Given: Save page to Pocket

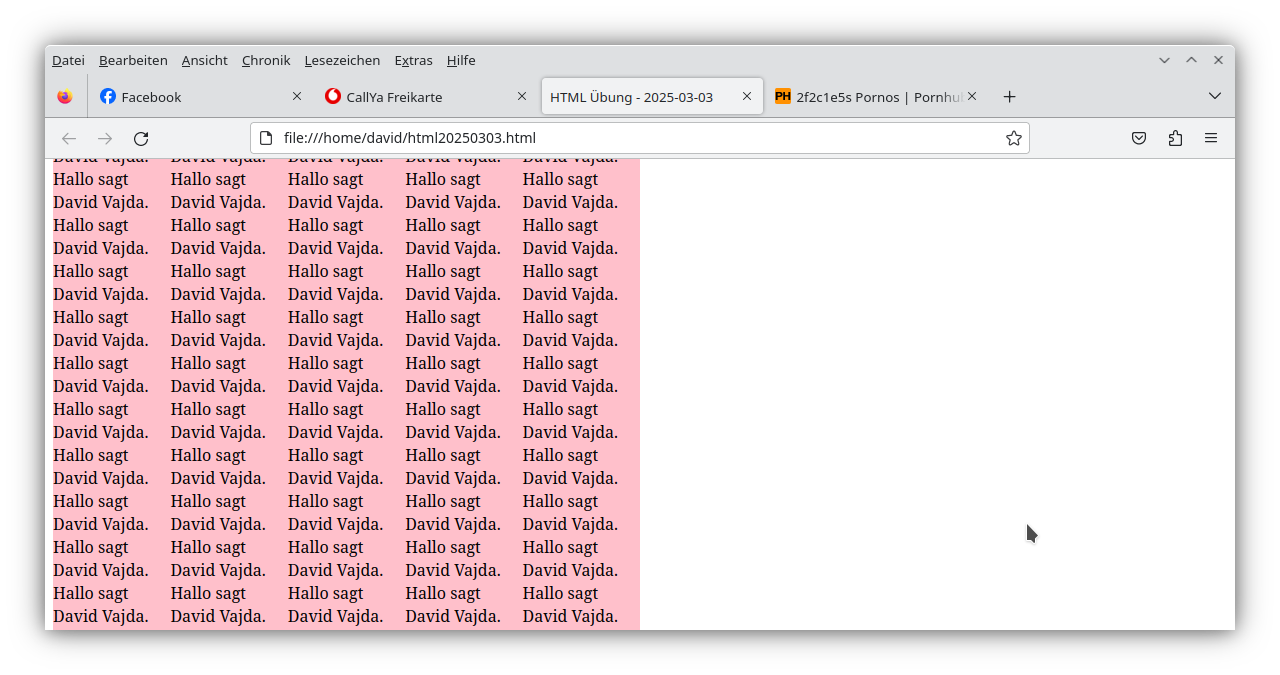Looking at the screenshot, I should click(x=1139, y=138).
